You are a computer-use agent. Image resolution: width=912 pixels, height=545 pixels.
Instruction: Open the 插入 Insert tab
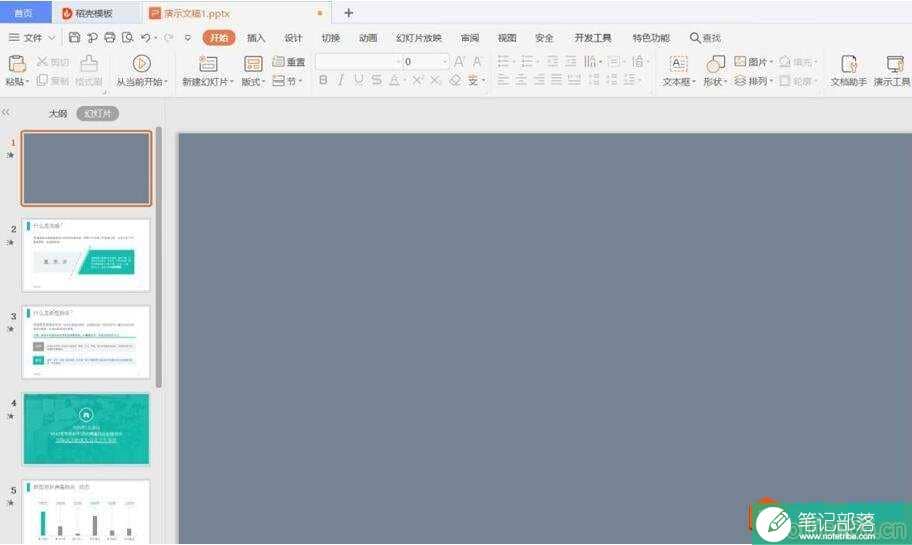(255, 38)
